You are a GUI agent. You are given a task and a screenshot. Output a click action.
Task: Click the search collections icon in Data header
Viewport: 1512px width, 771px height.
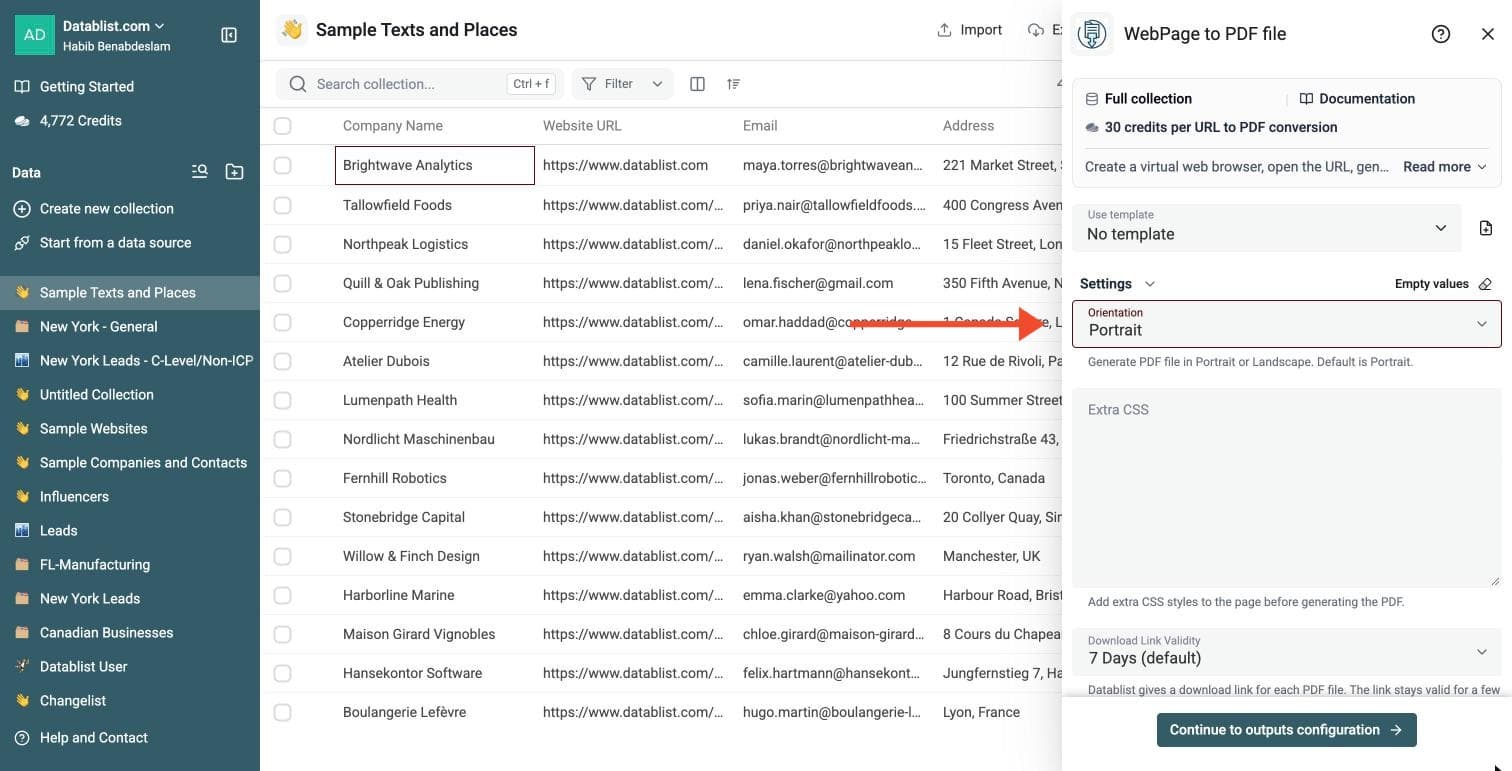pyautogui.click(x=200, y=172)
